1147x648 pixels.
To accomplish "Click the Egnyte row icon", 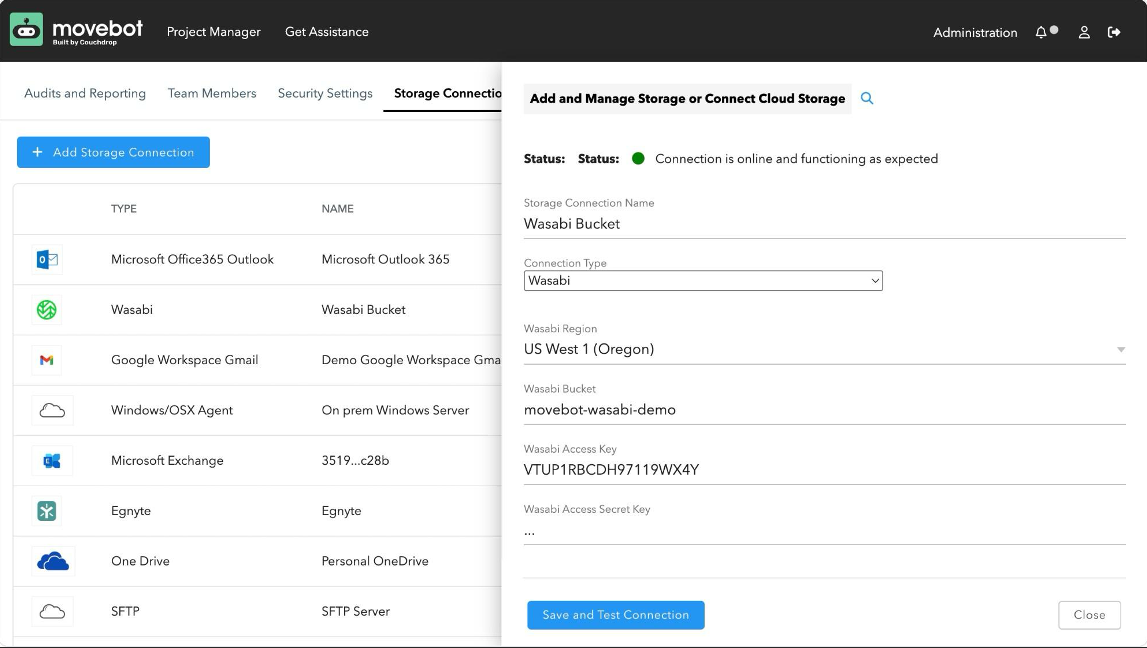I will pos(47,511).
